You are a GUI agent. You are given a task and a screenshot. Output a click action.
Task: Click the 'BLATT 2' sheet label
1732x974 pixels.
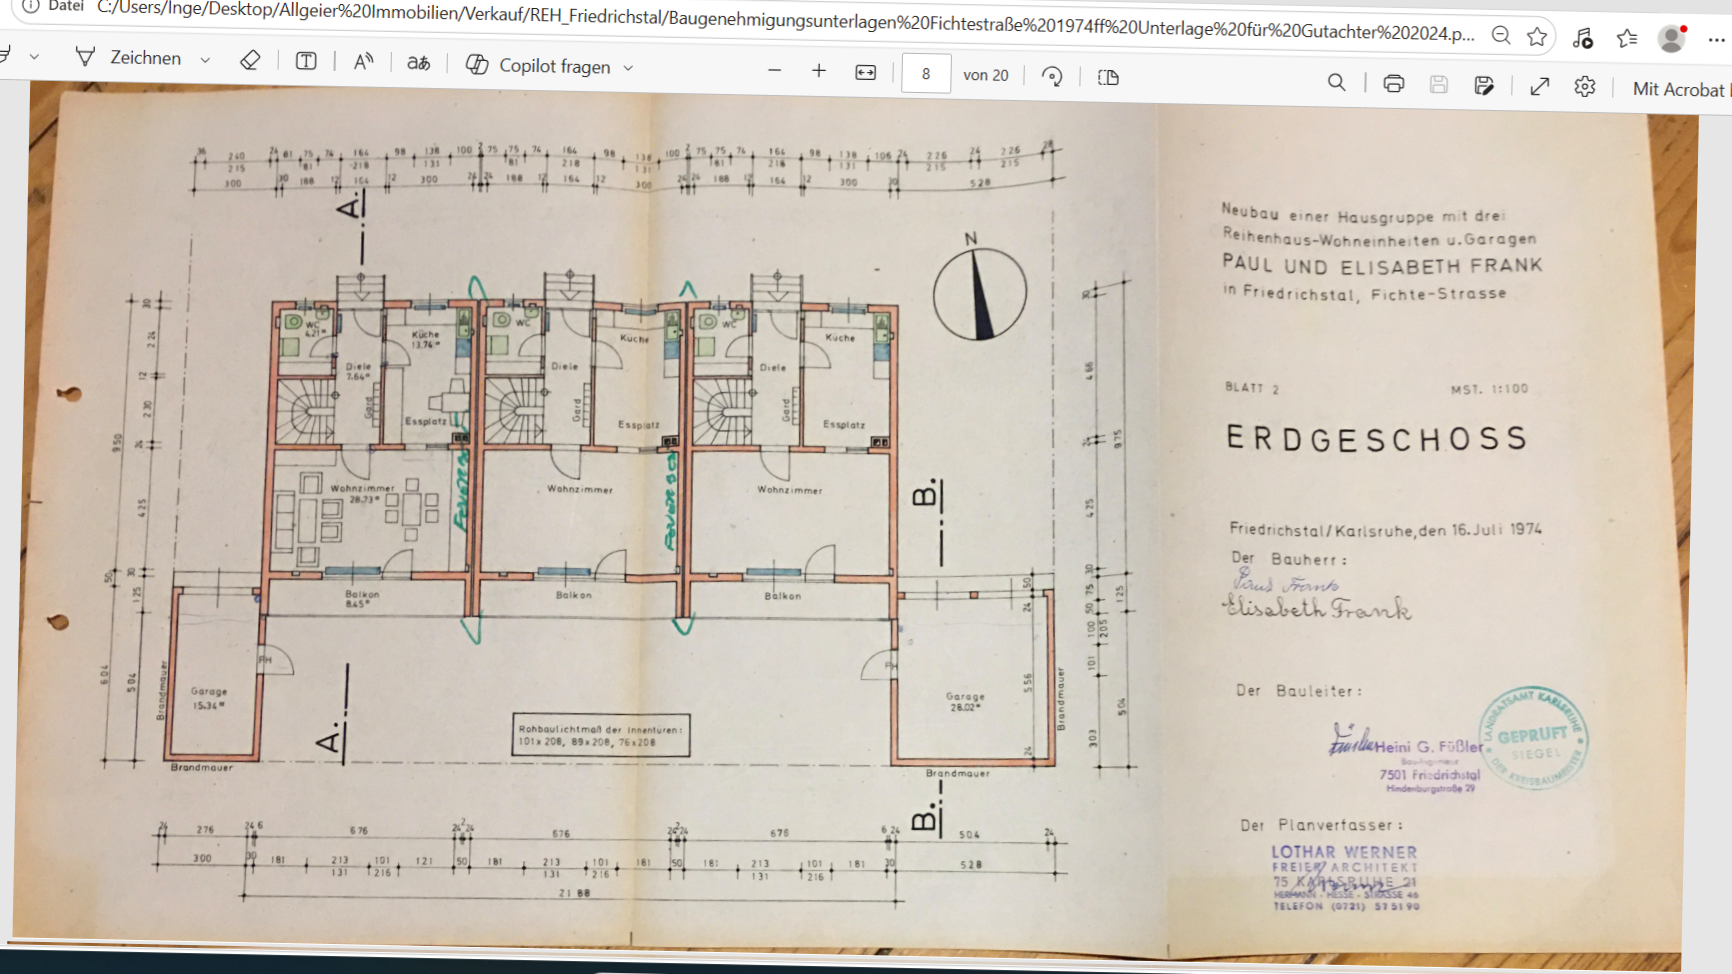[1252, 387]
